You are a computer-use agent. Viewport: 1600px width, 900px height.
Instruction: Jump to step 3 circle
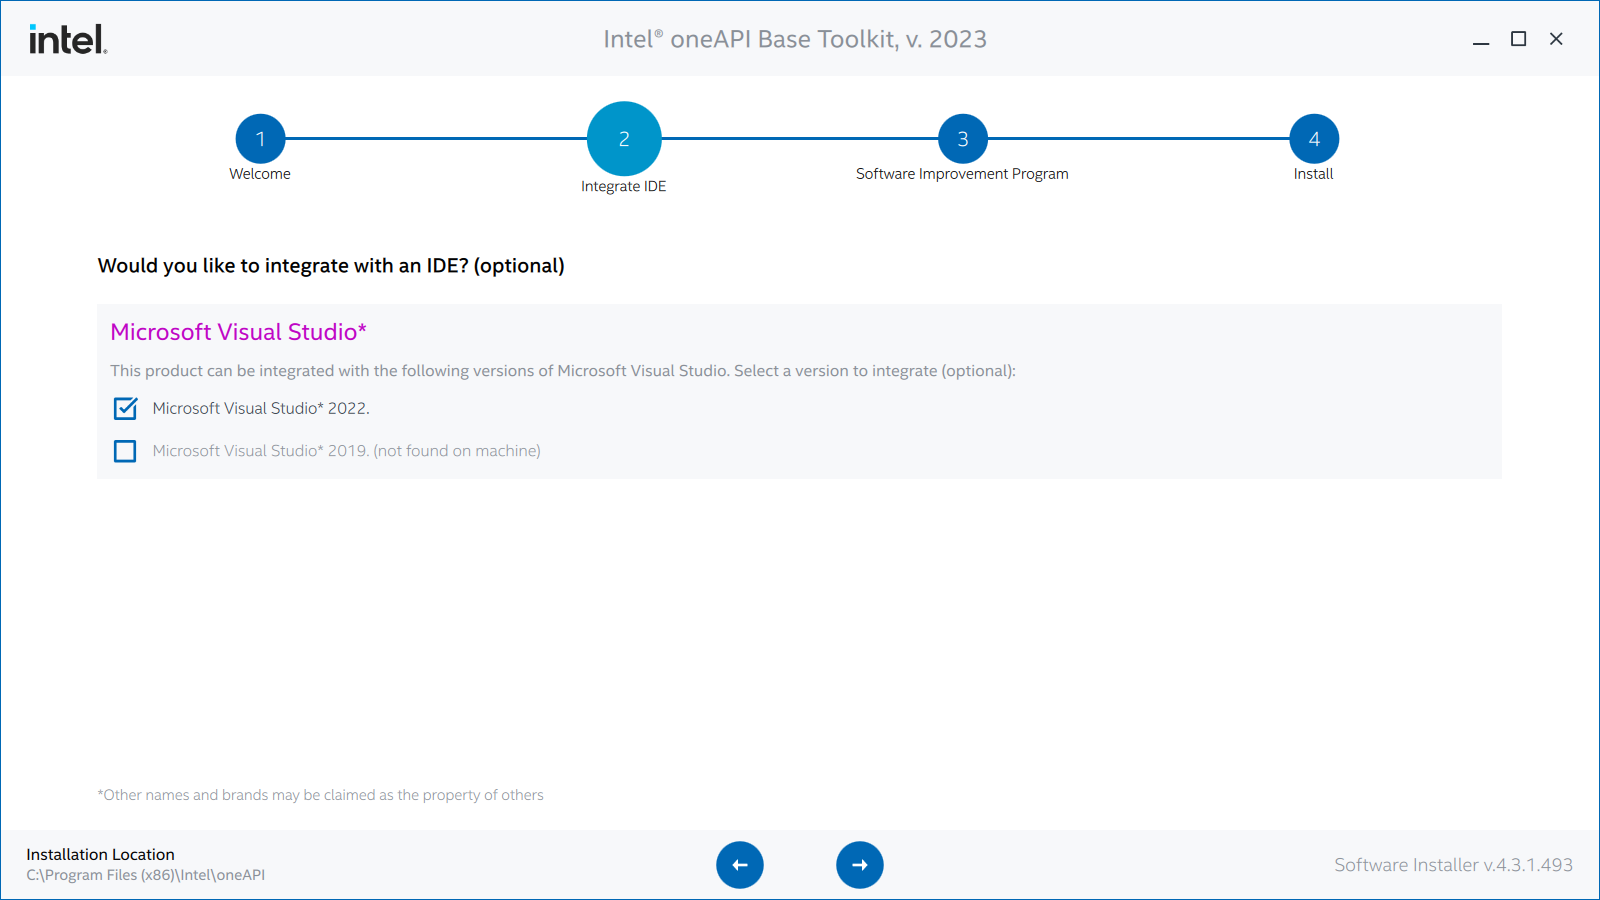[x=963, y=139]
